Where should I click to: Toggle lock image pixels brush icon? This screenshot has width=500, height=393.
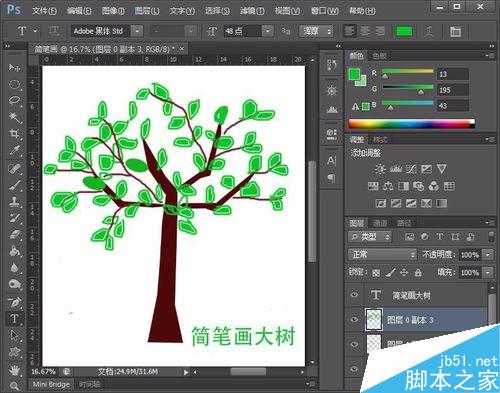pos(390,273)
